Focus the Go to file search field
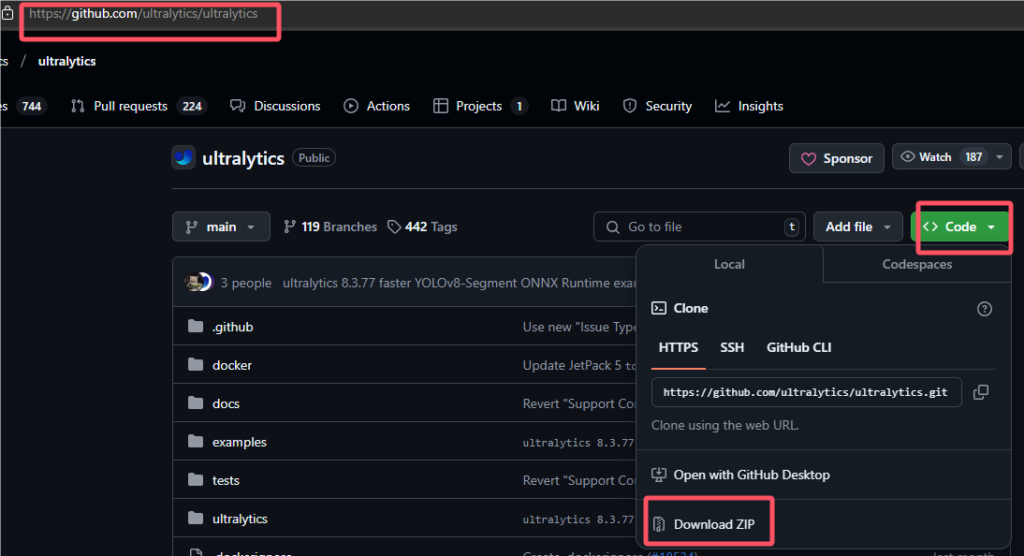 click(699, 227)
